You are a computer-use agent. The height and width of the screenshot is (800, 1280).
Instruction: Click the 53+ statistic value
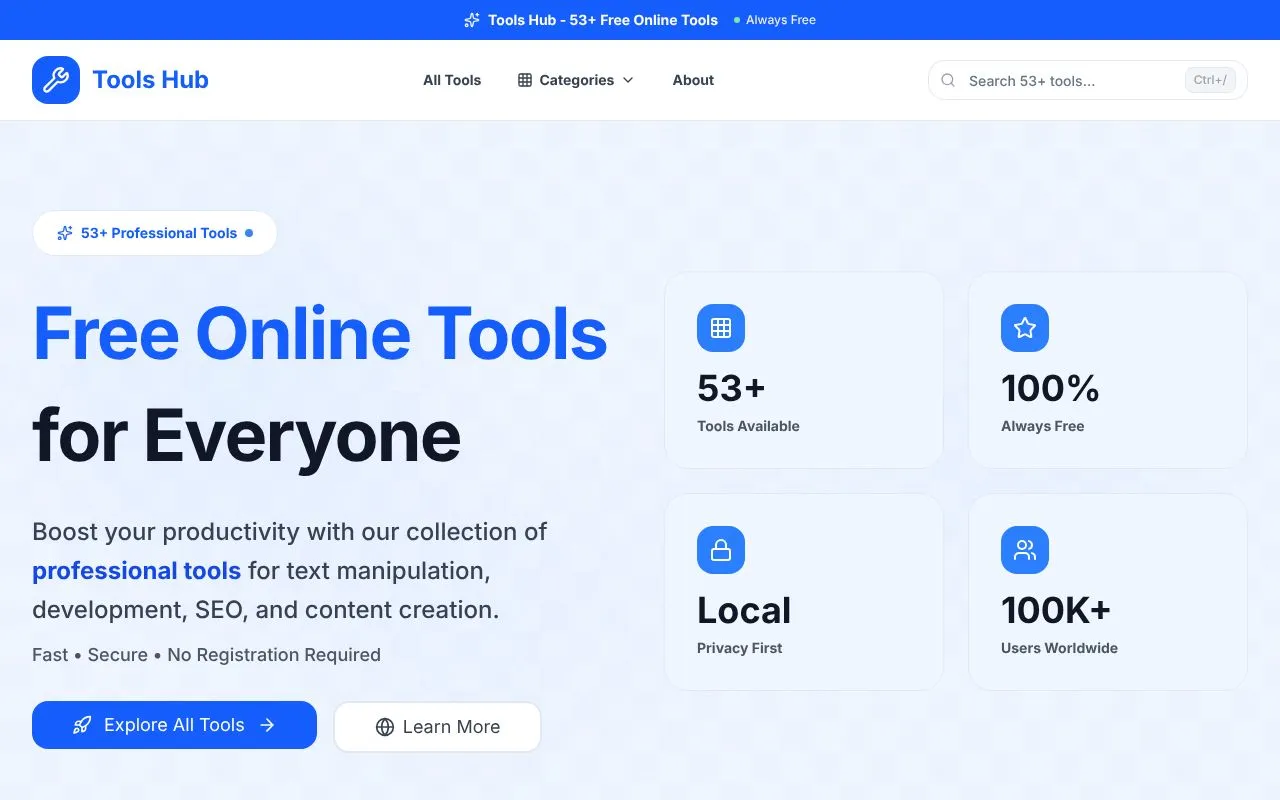731,388
